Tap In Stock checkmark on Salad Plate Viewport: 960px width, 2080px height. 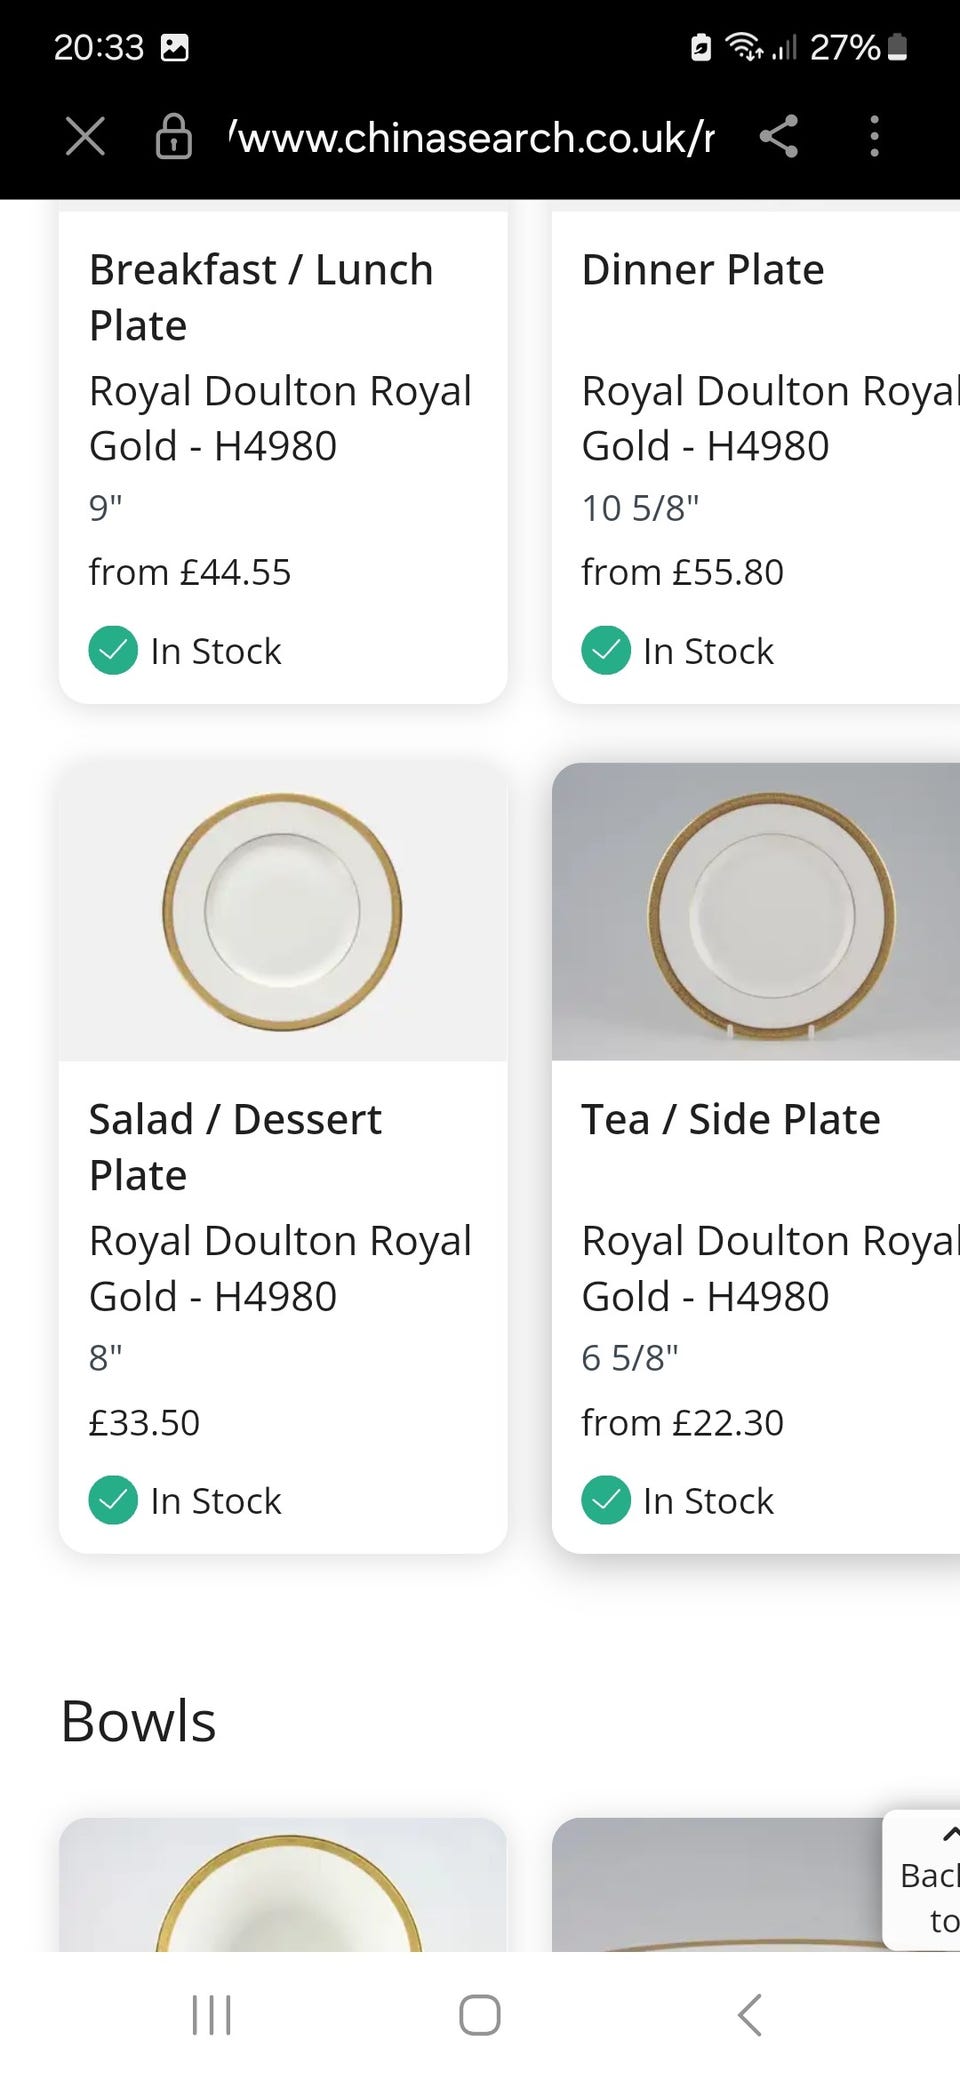(x=113, y=1500)
